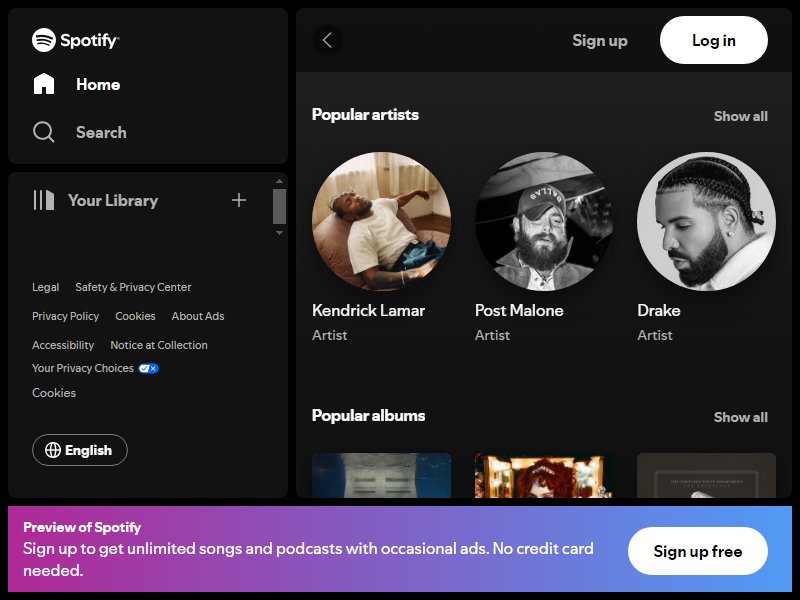
Task: Open Post Malone artist photo
Action: pyautogui.click(x=544, y=221)
